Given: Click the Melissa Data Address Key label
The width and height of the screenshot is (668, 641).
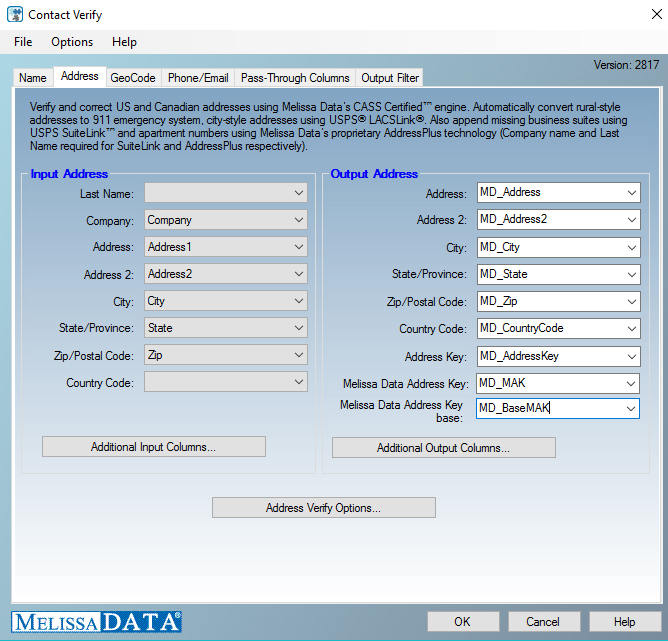Looking at the screenshot, I should click(x=406, y=384).
